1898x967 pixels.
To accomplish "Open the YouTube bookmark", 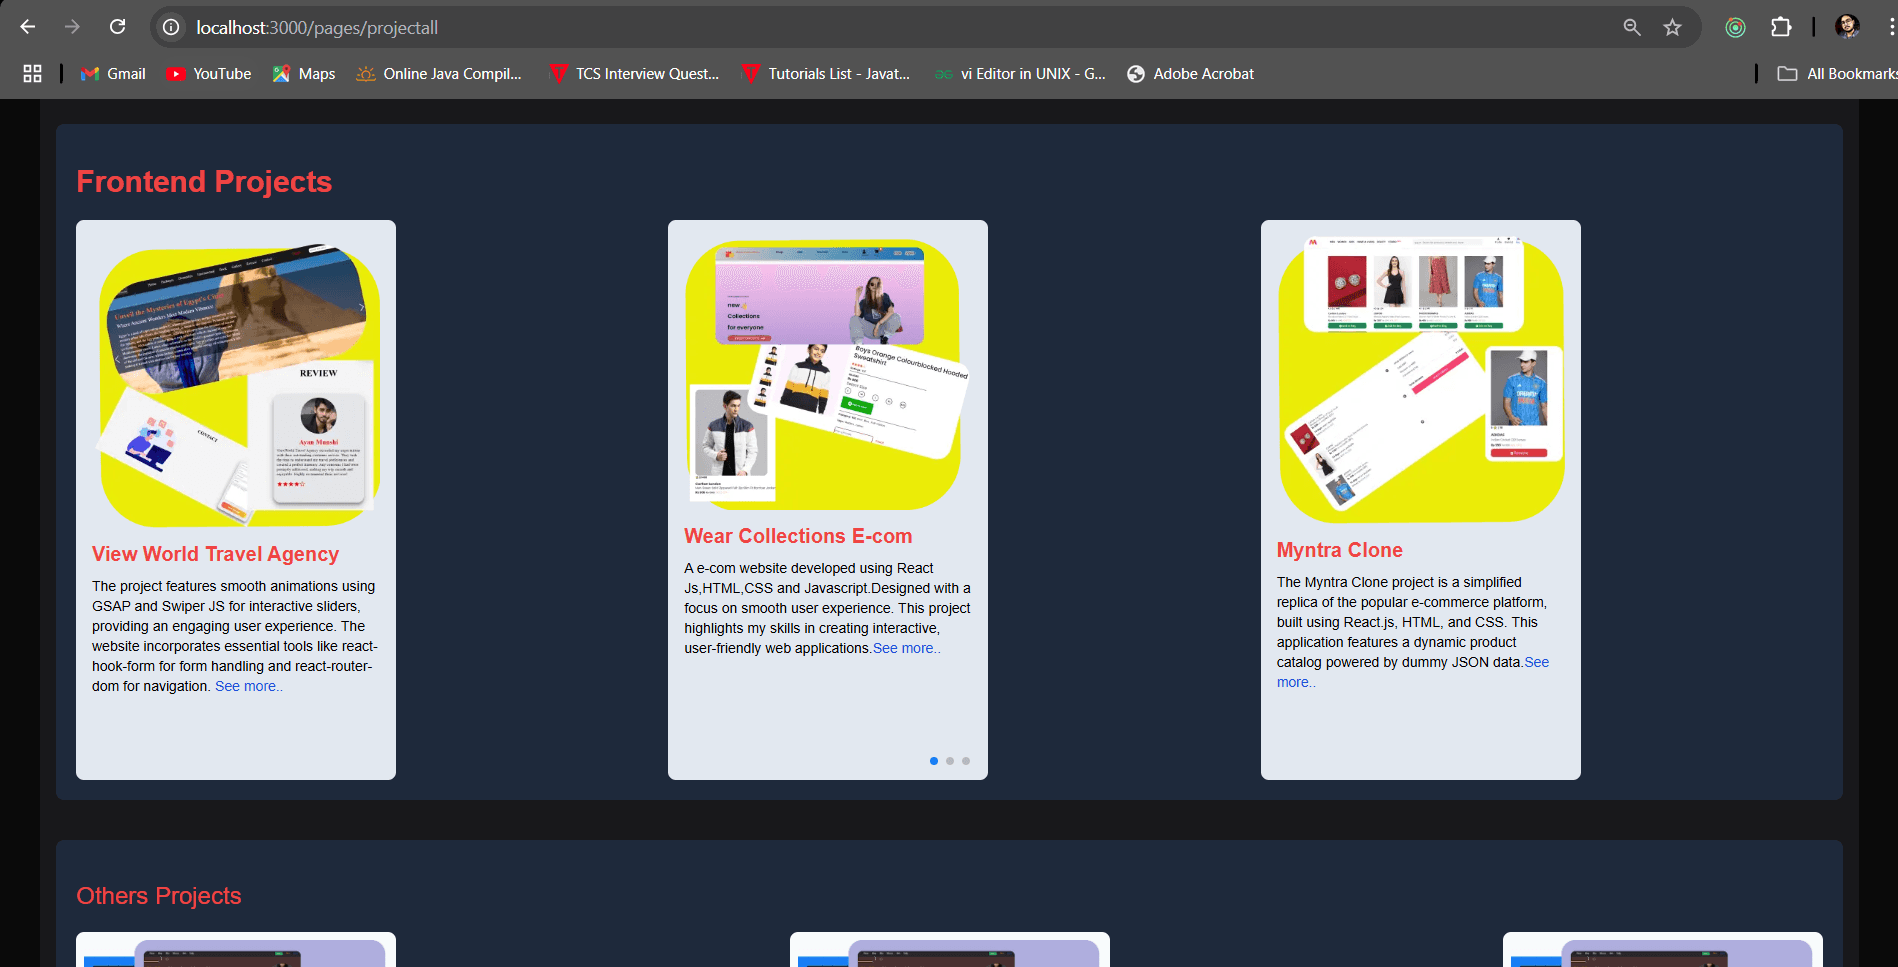I will pyautogui.click(x=209, y=73).
